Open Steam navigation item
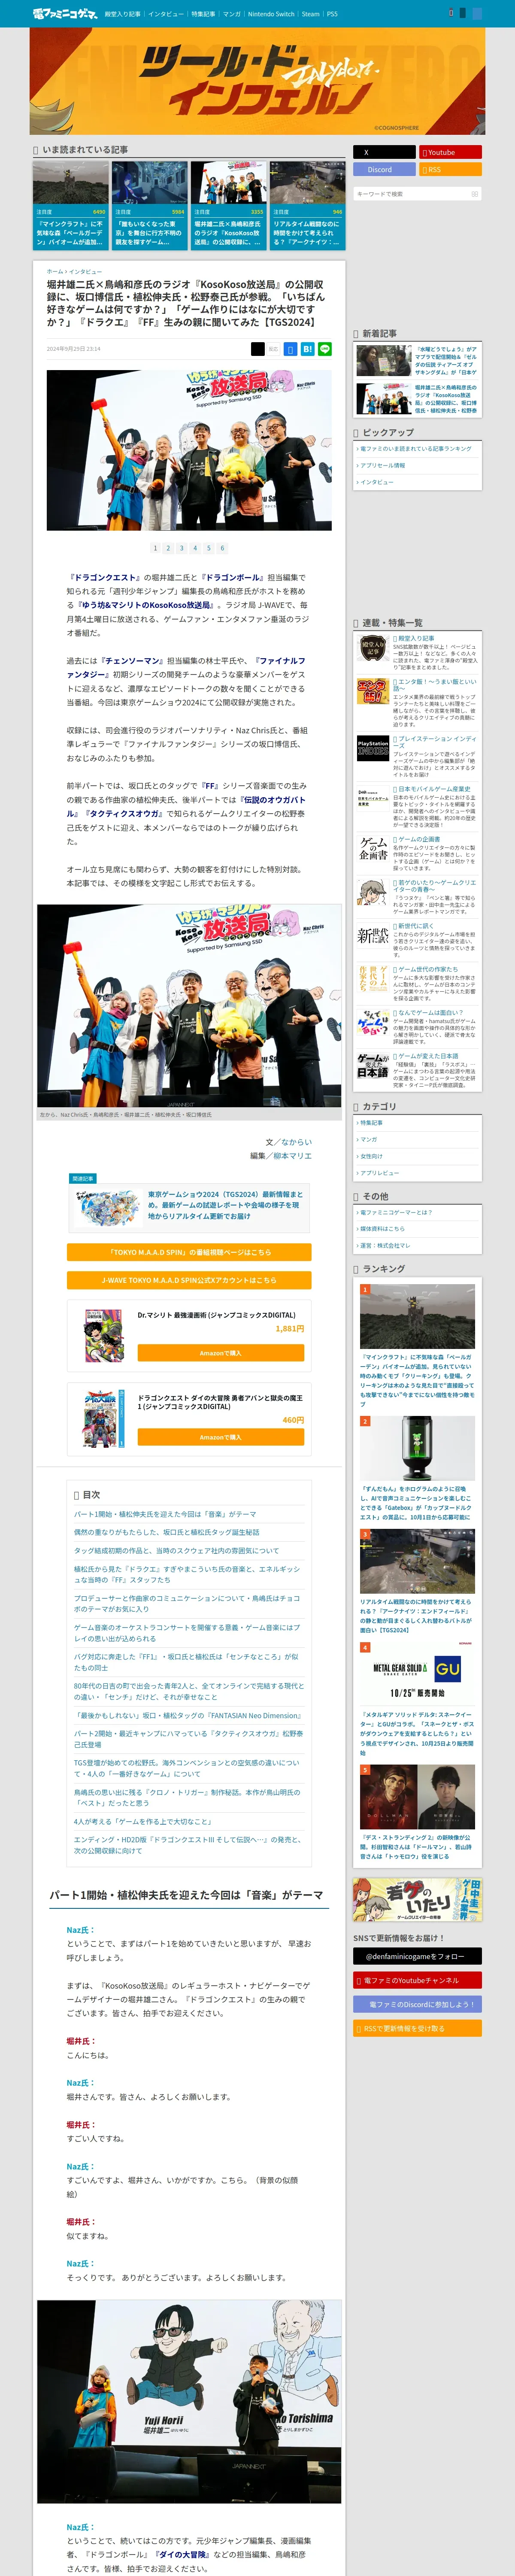 pyautogui.click(x=311, y=14)
